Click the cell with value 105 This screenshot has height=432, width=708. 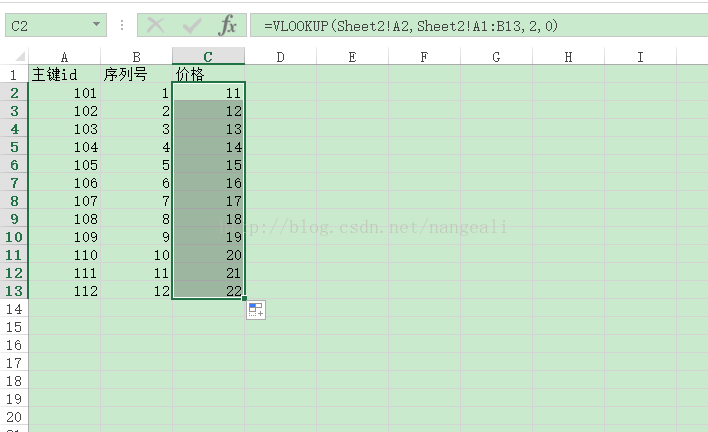coord(65,165)
